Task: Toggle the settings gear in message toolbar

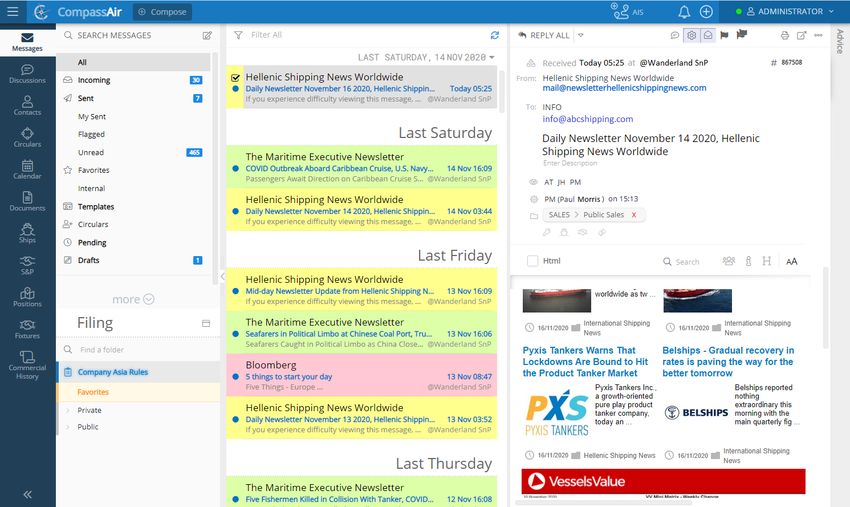Action: [x=691, y=35]
